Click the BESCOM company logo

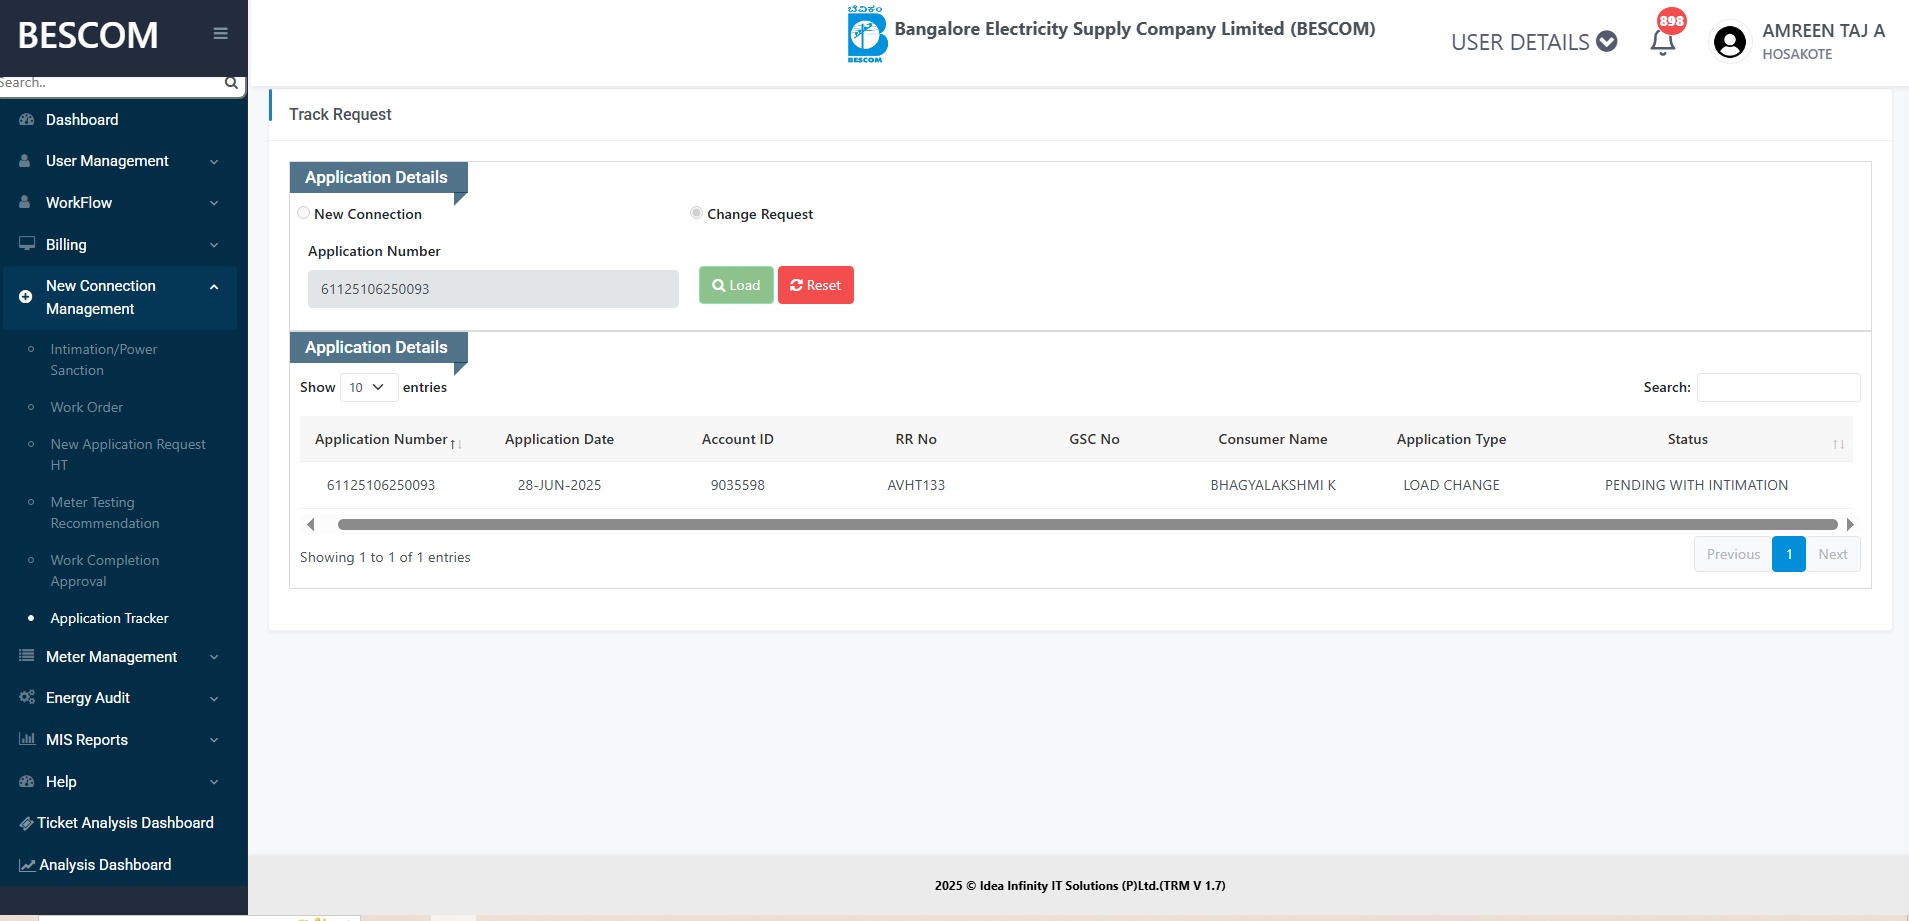click(866, 34)
